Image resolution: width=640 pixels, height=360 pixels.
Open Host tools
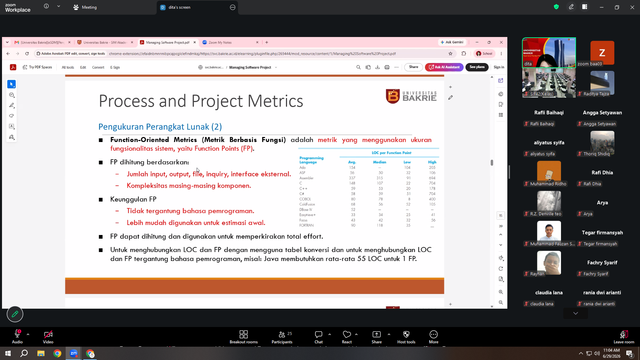(x=406, y=336)
